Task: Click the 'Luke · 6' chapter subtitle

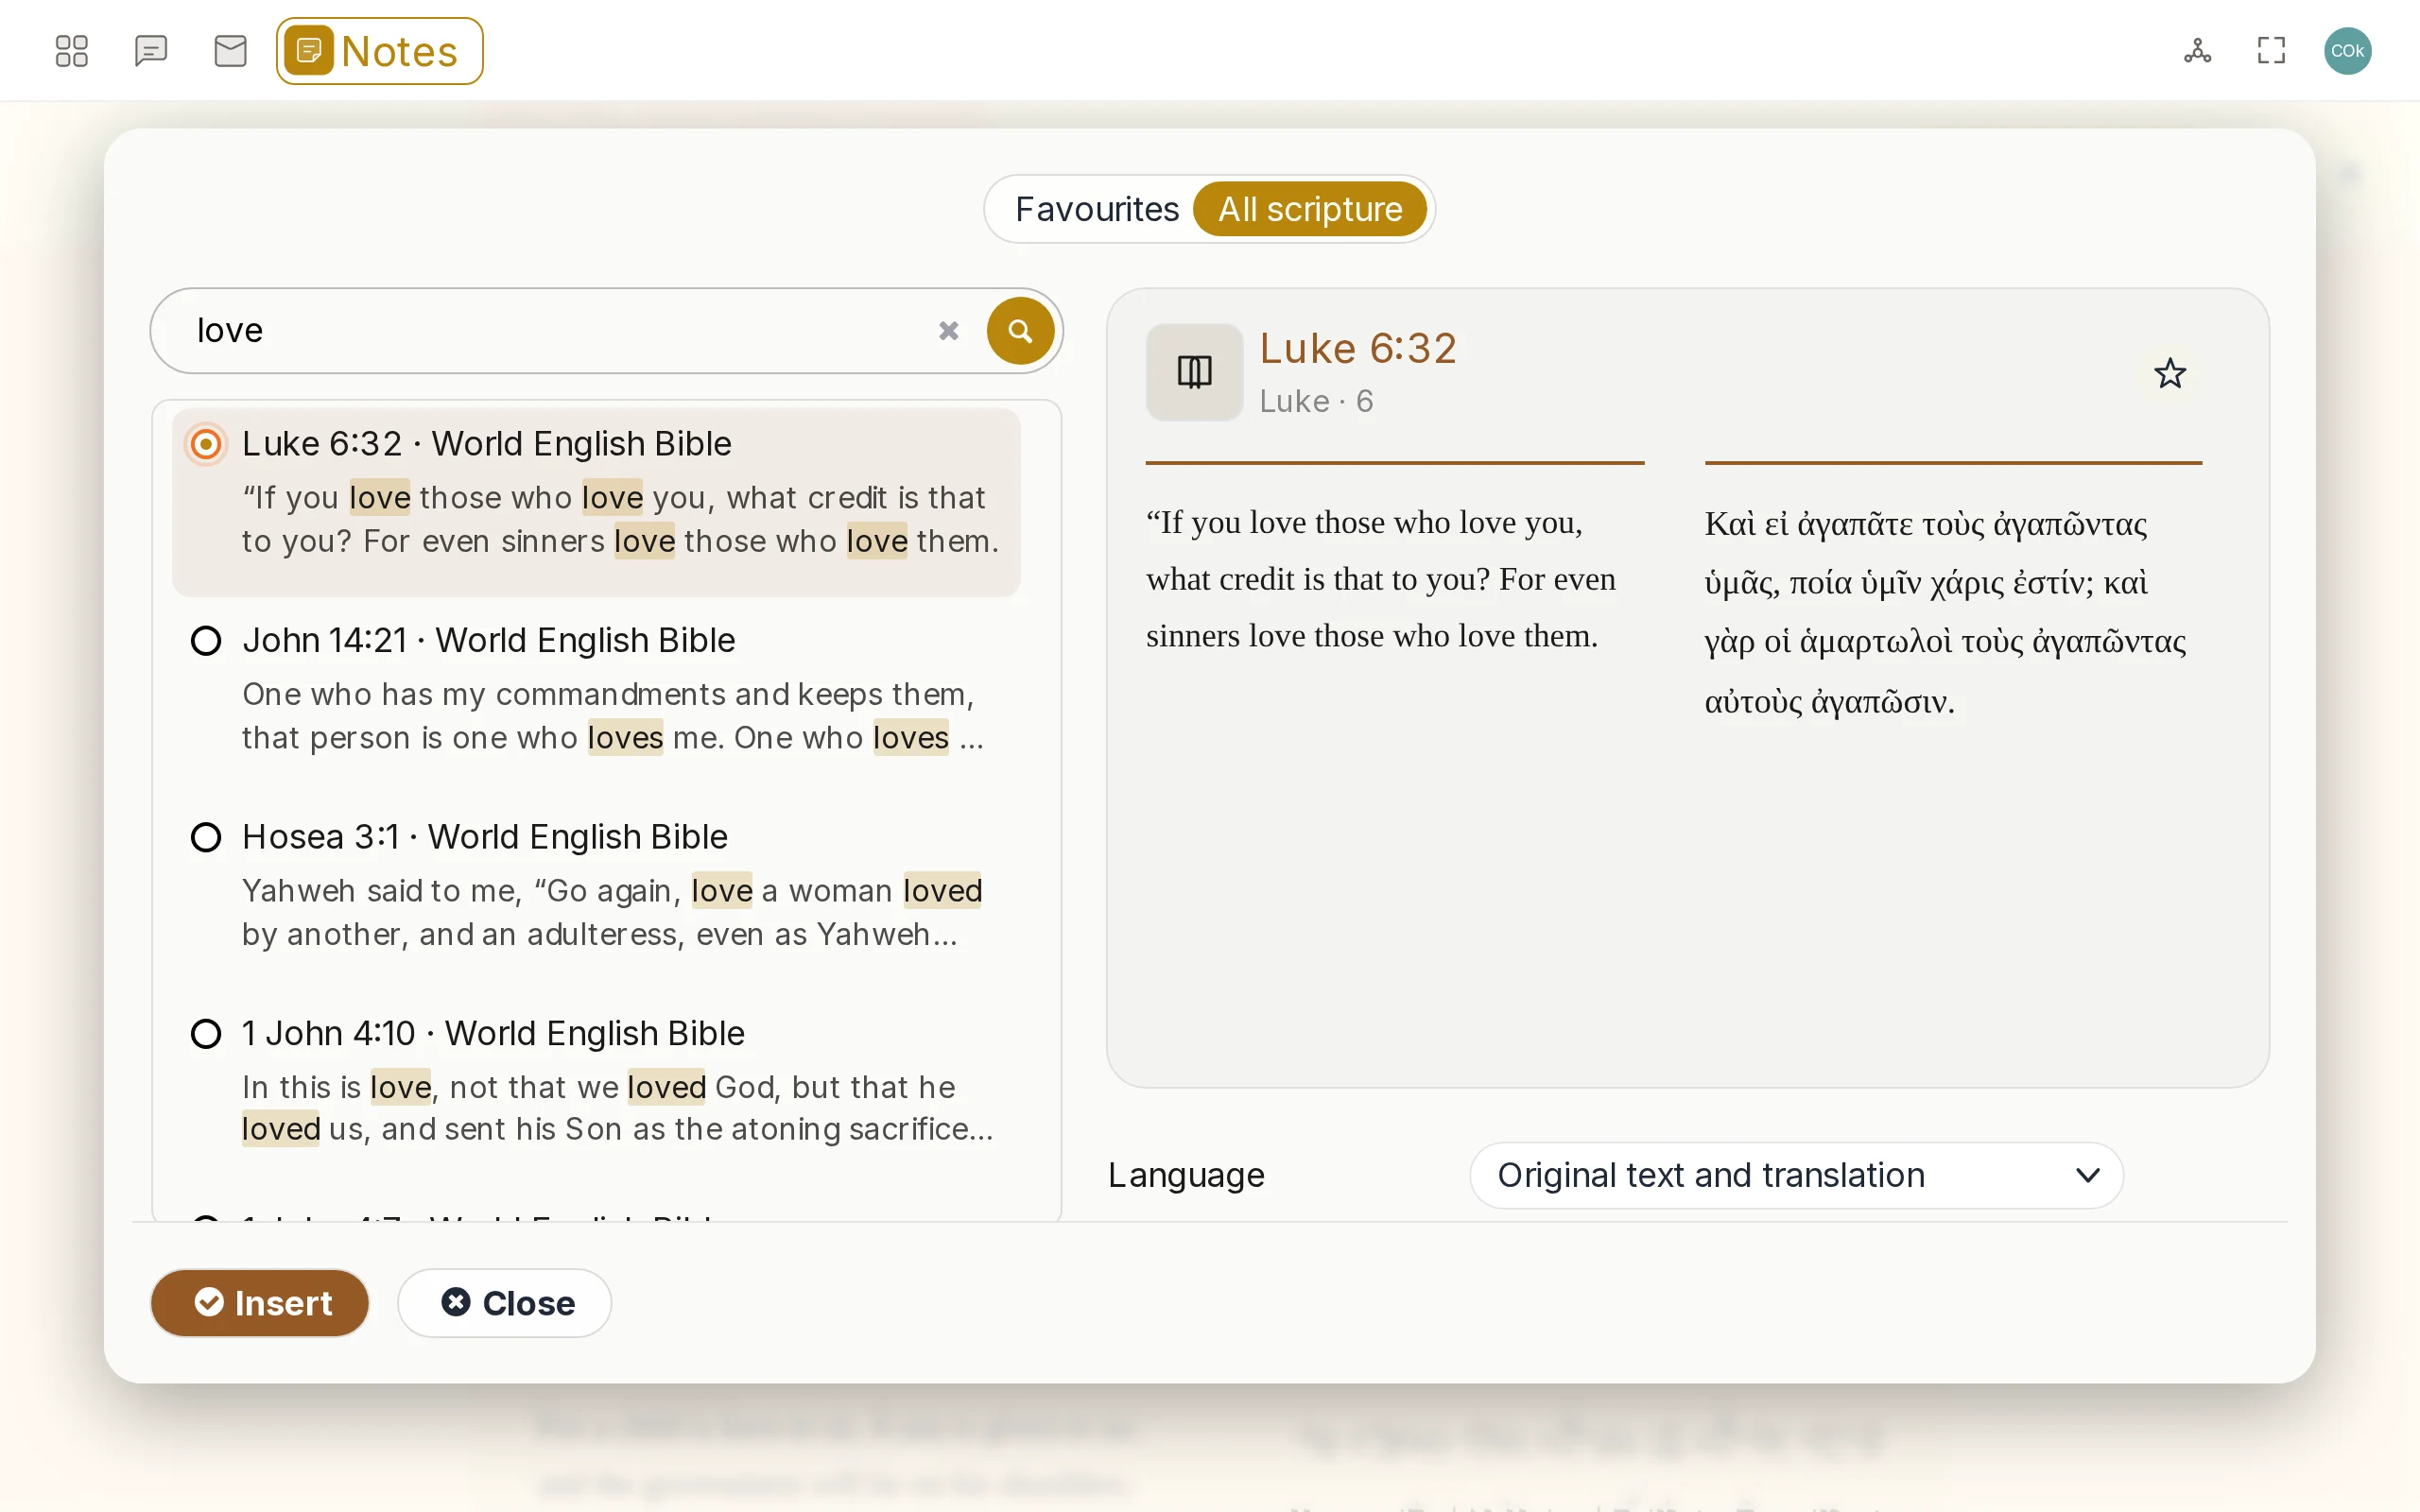Action: [1316, 401]
